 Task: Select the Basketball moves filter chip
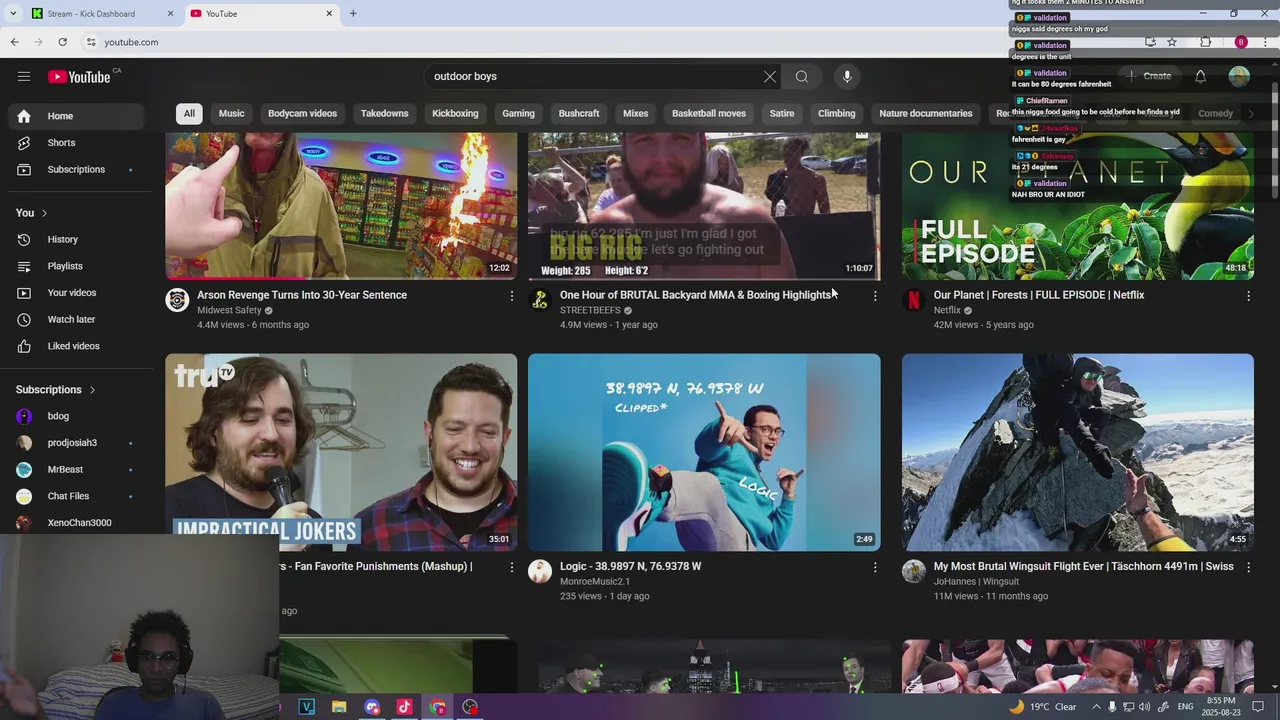[709, 113]
